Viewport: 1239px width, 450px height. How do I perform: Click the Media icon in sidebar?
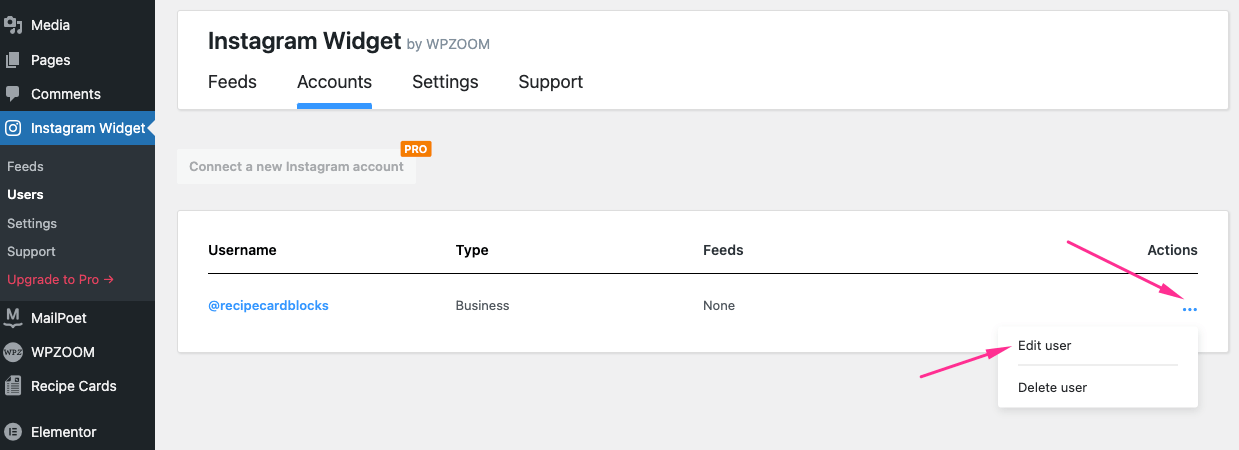point(13,25)
